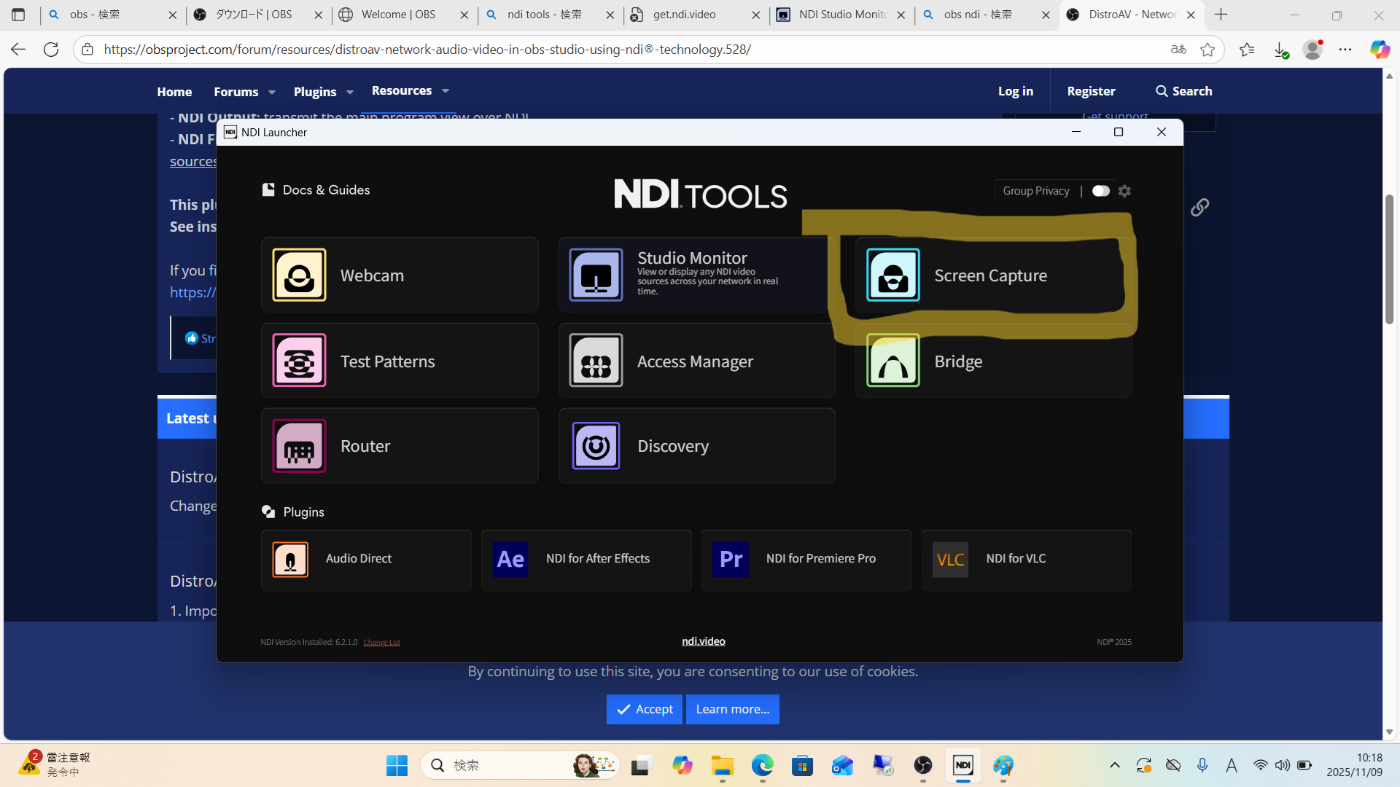Open File Explorer from the taskbar
The image size is (1400, 787).
pyautogui.click(x=722, y=766)
